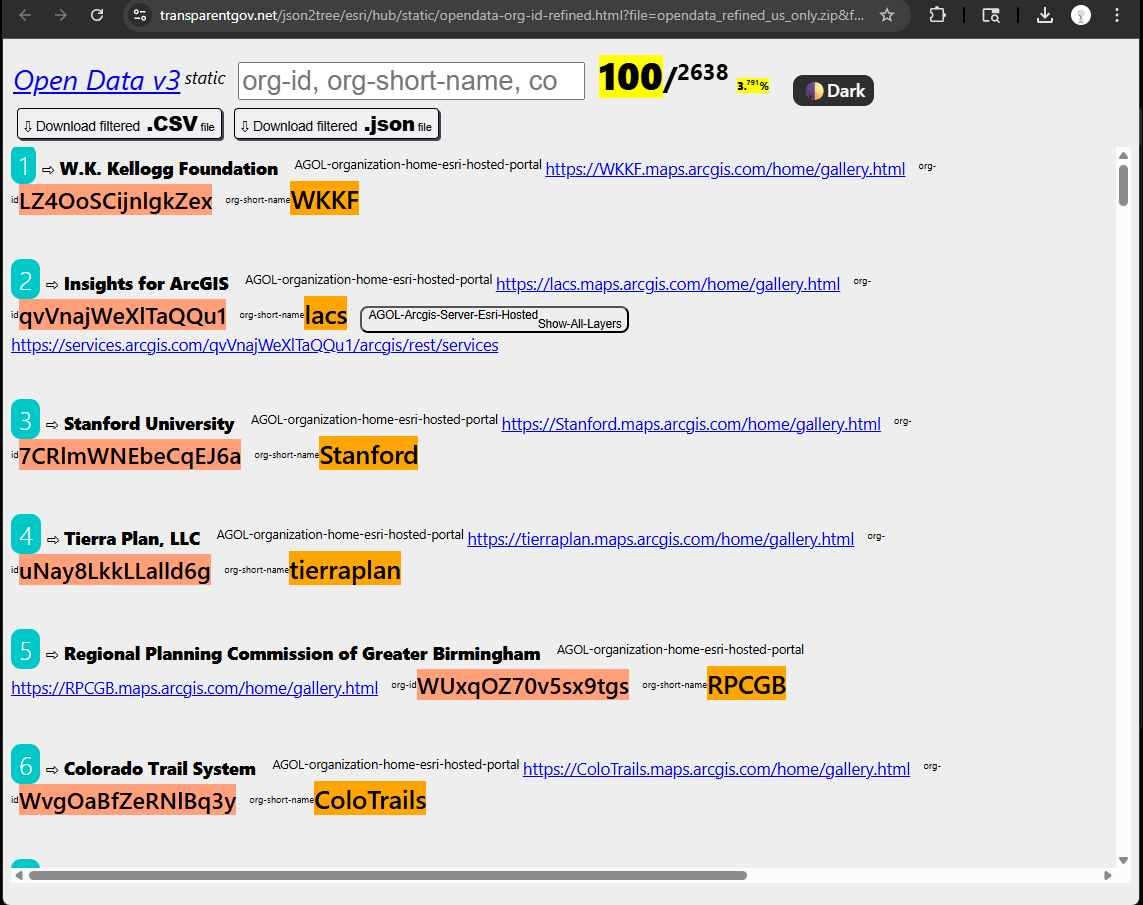Screen dimensions: 1143x905
Task: Select org-id qvVnajWeXlTaQQu1
Action: (x=122, y=316)
